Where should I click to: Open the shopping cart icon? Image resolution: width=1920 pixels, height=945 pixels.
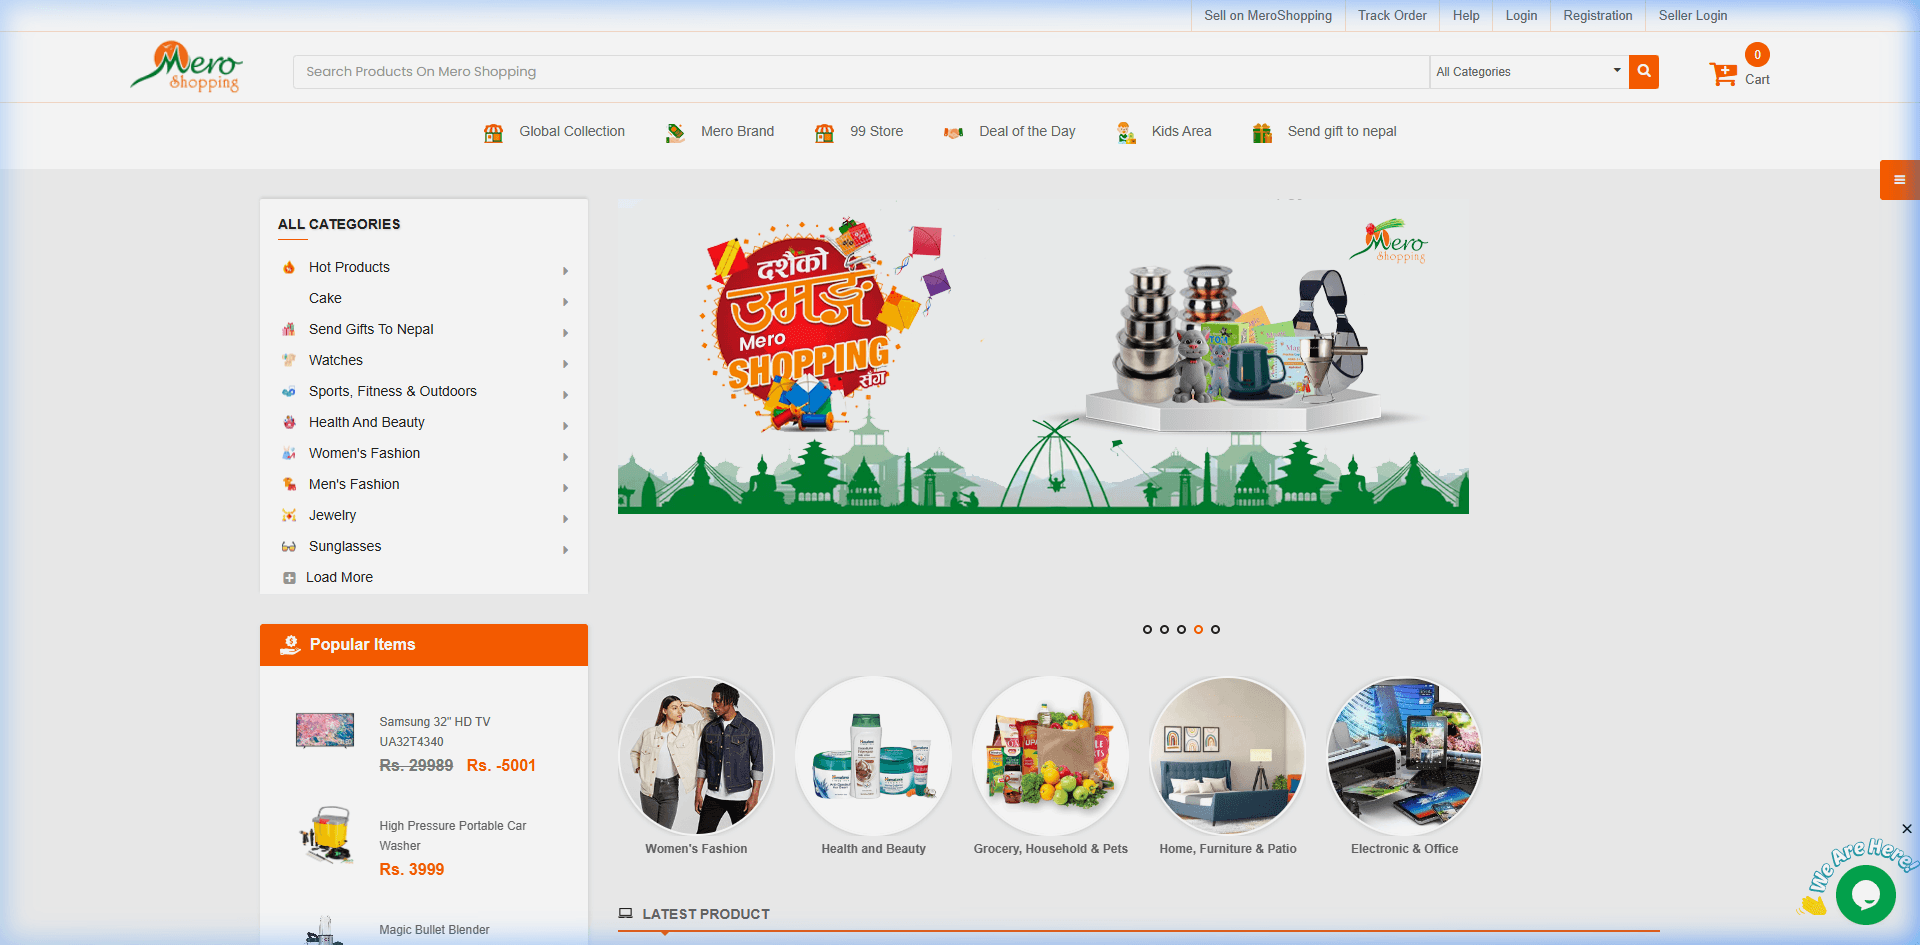1723,74
